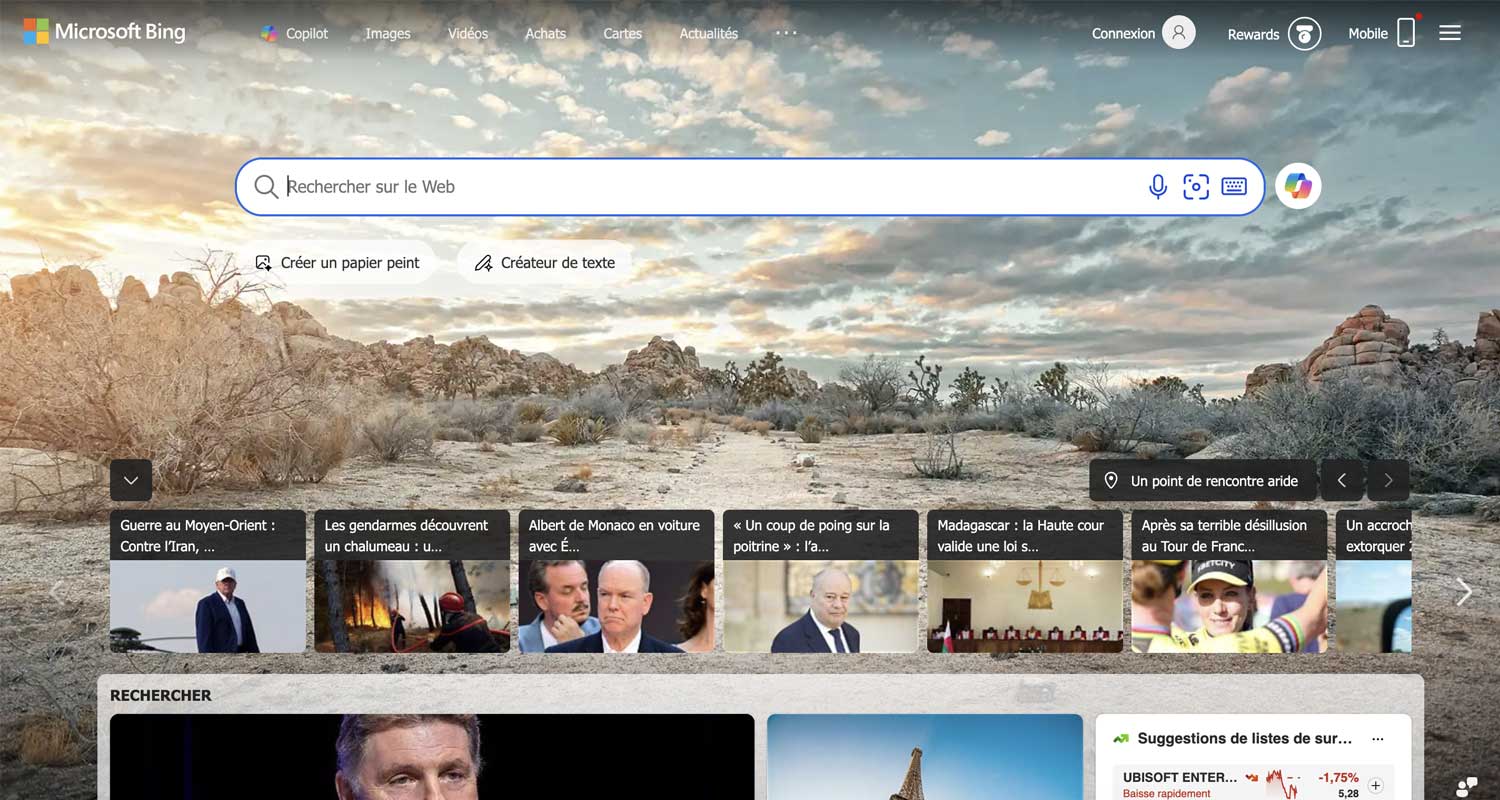Click Suggestions de listes de sur... title
The height and width of the screenshot is (800, 1500).
pyautogui.click(x=1244, y=739)
